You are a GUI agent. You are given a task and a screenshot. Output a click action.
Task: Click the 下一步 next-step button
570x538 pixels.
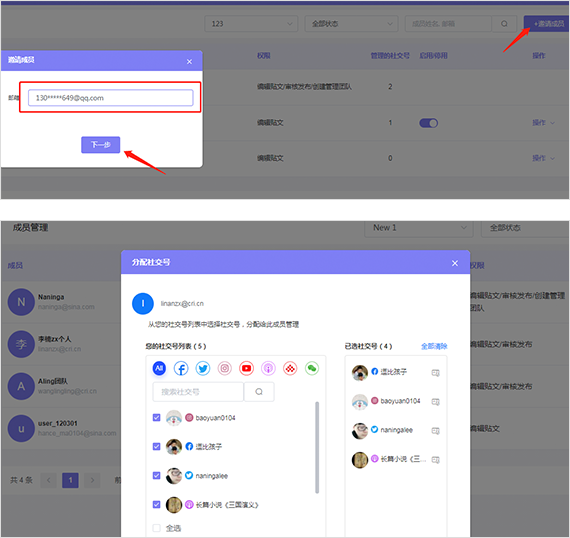click(x=101, y=145)
